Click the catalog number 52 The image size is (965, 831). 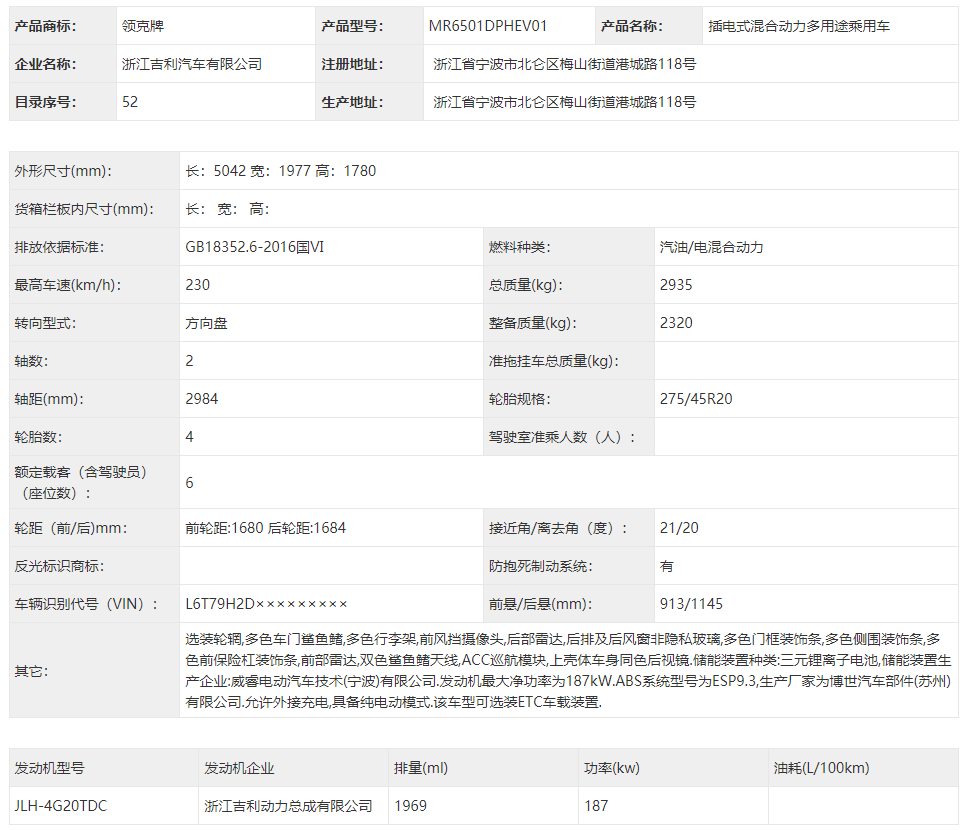tap(130, 102)
